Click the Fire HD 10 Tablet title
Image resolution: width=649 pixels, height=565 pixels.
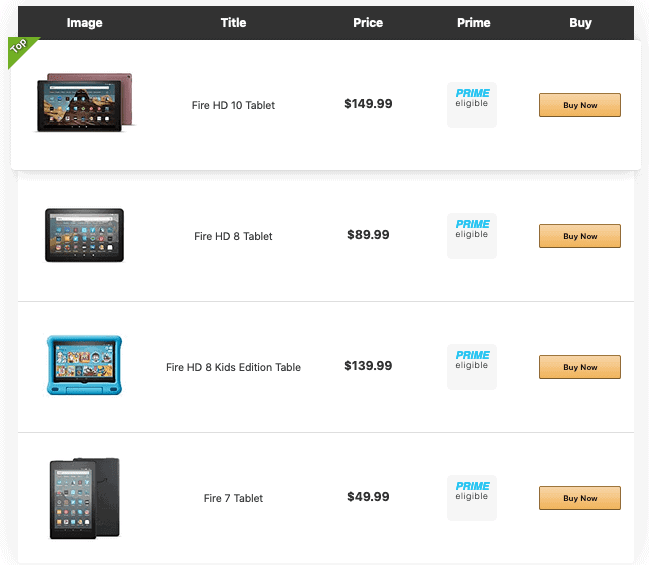click(x=233, y=105)
